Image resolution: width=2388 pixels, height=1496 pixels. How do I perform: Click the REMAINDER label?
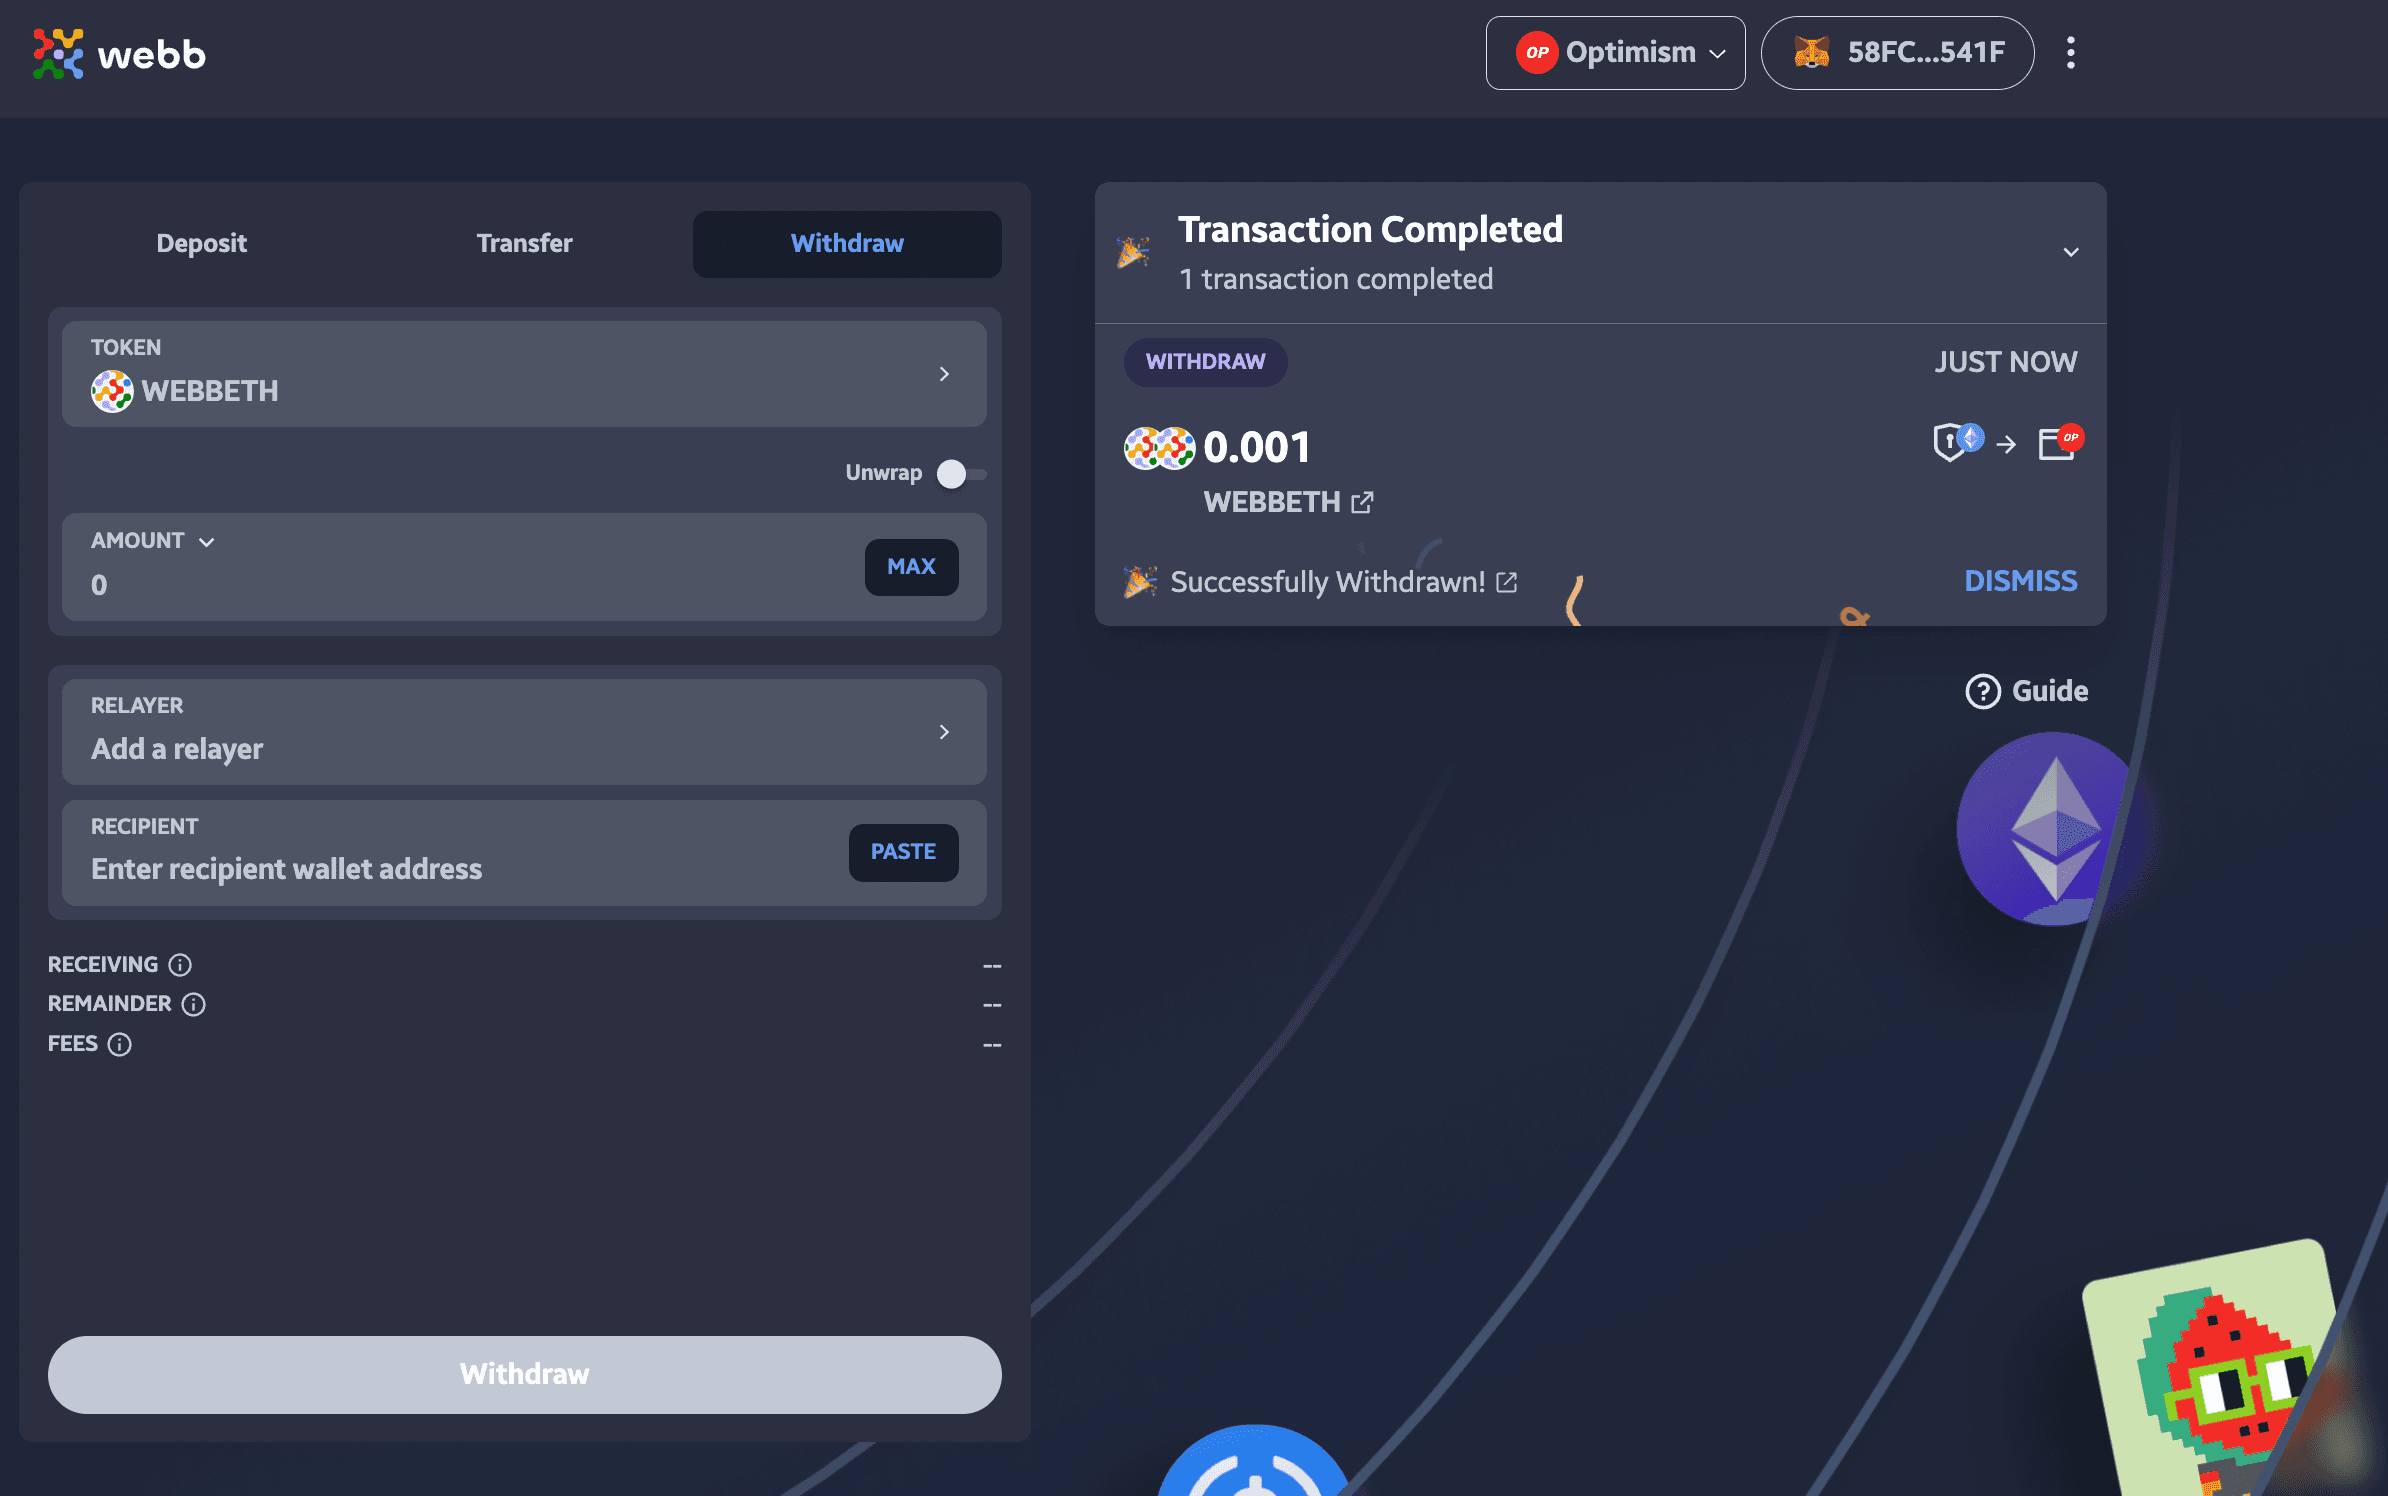pos(109,1004)
